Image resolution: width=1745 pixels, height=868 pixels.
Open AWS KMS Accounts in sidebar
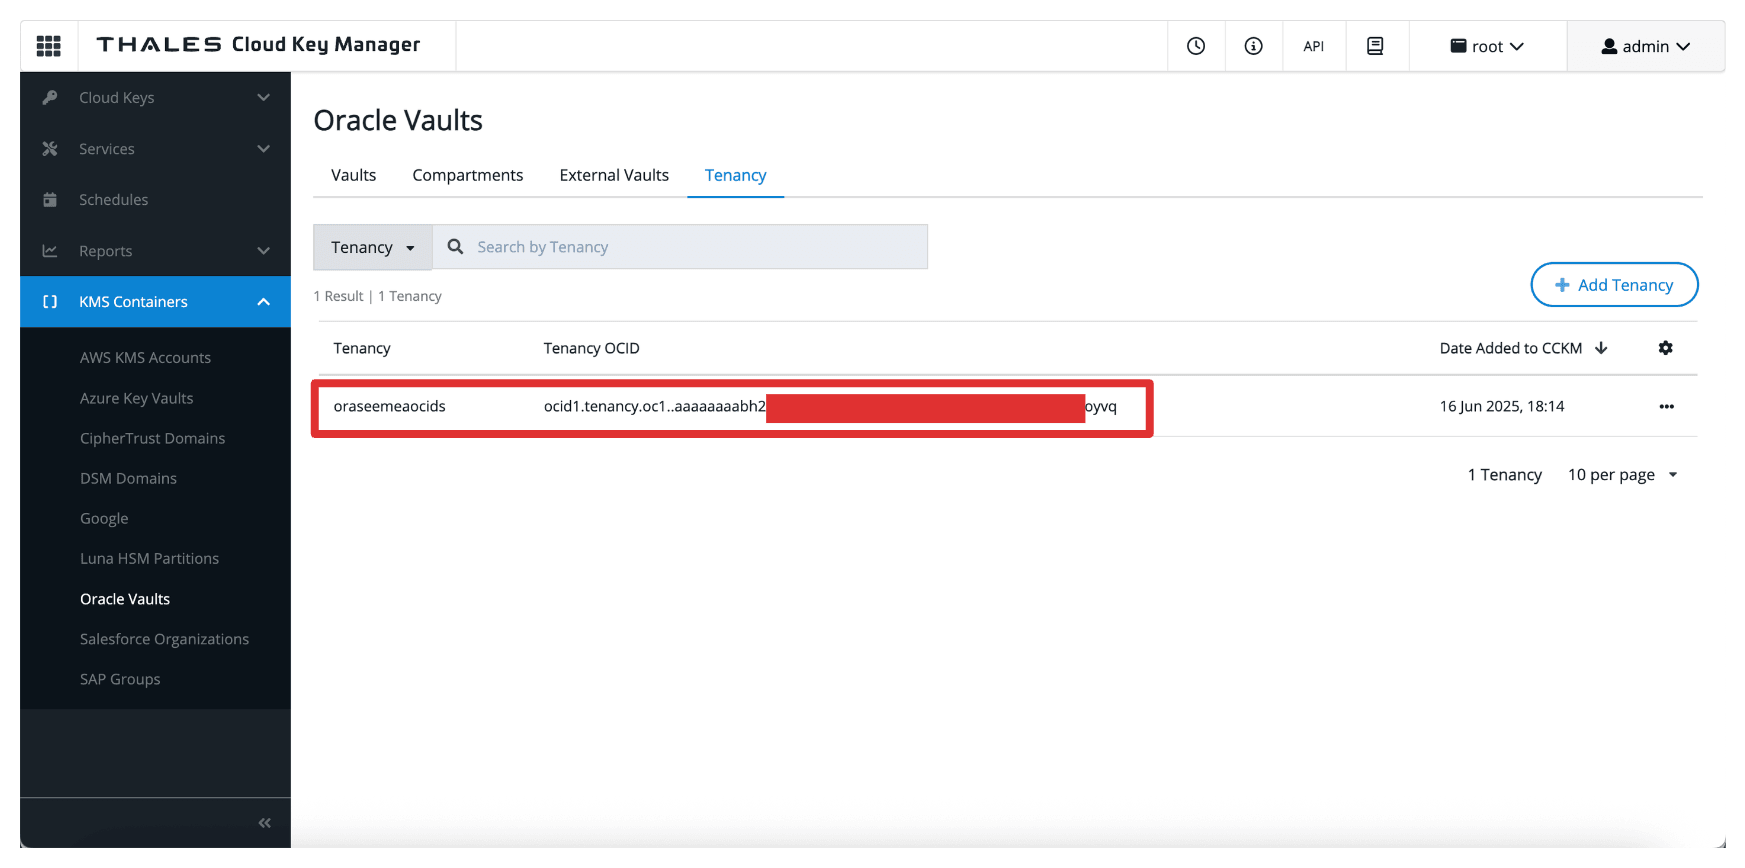pos(146,358)
